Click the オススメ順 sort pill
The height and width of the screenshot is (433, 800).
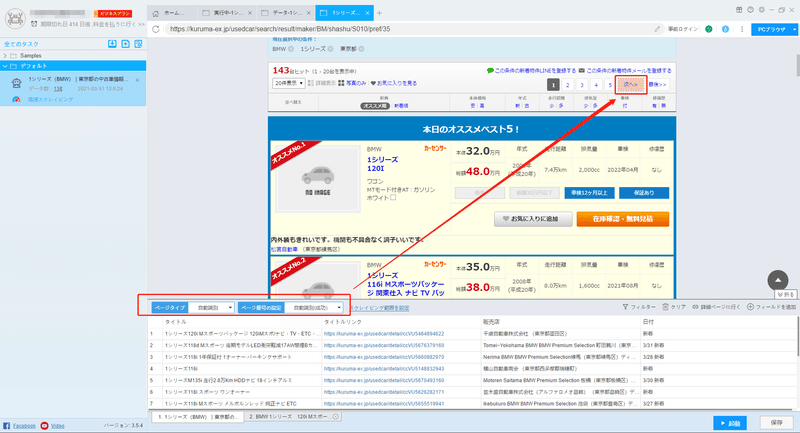tap(375, 106)
